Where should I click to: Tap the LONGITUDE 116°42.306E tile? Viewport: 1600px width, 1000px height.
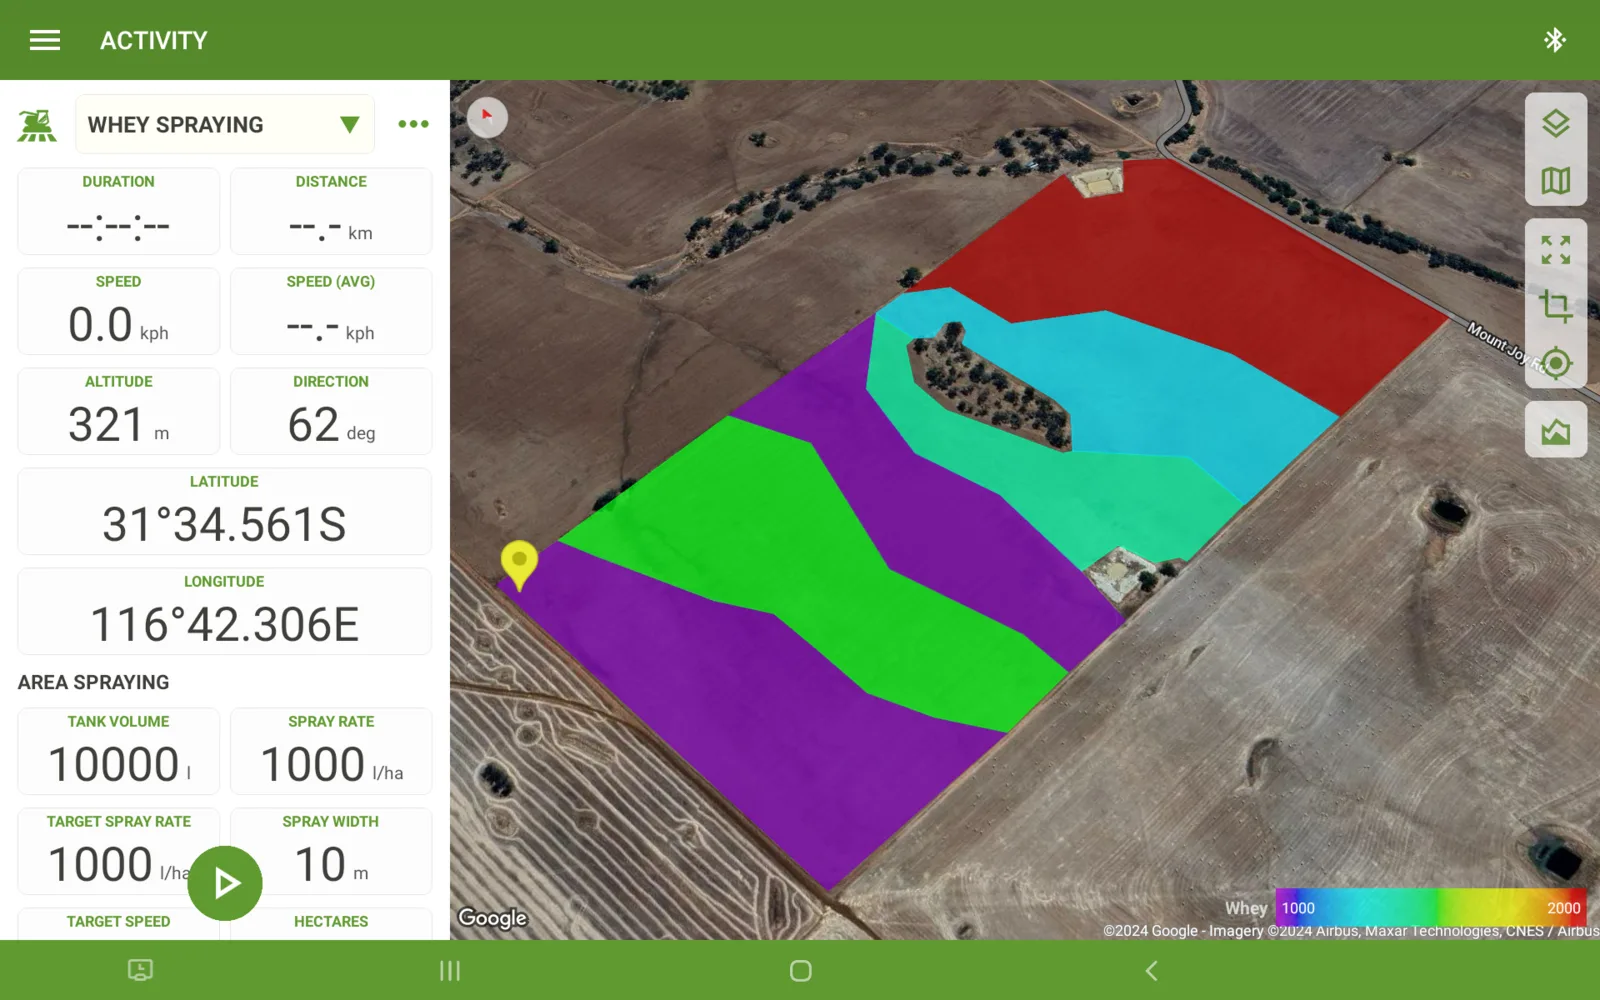coord(224,611)
